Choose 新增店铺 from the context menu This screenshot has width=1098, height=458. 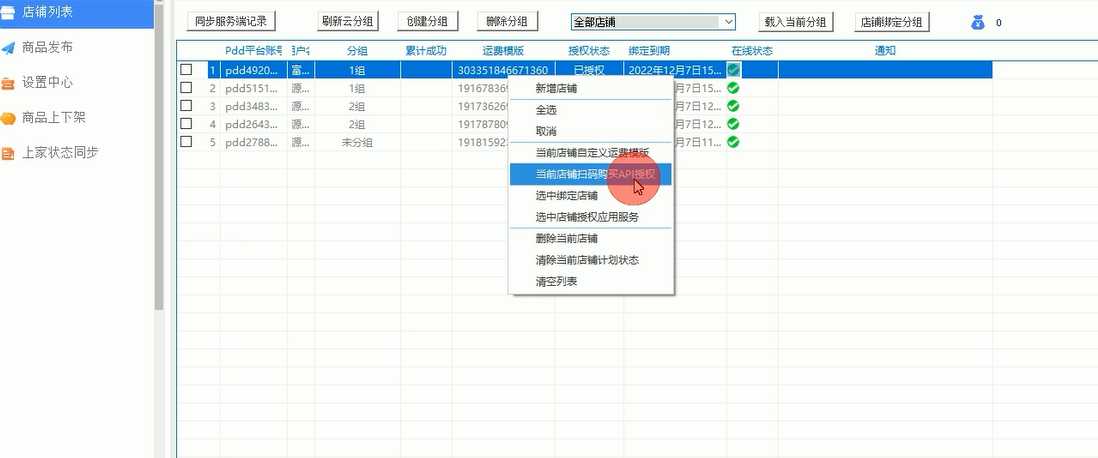coord(556,89)
